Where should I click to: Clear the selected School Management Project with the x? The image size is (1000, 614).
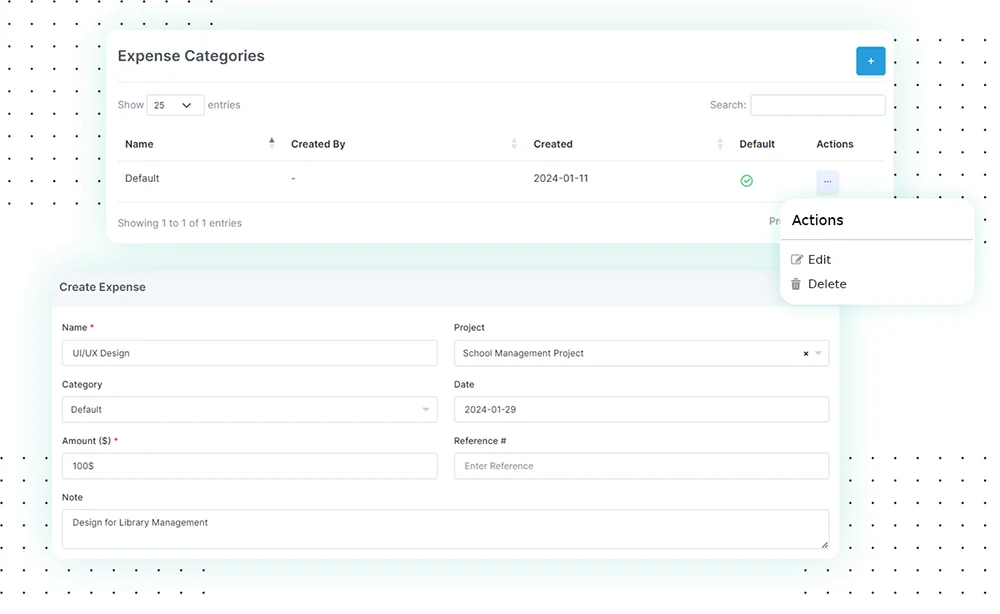[x=805, y=353]
